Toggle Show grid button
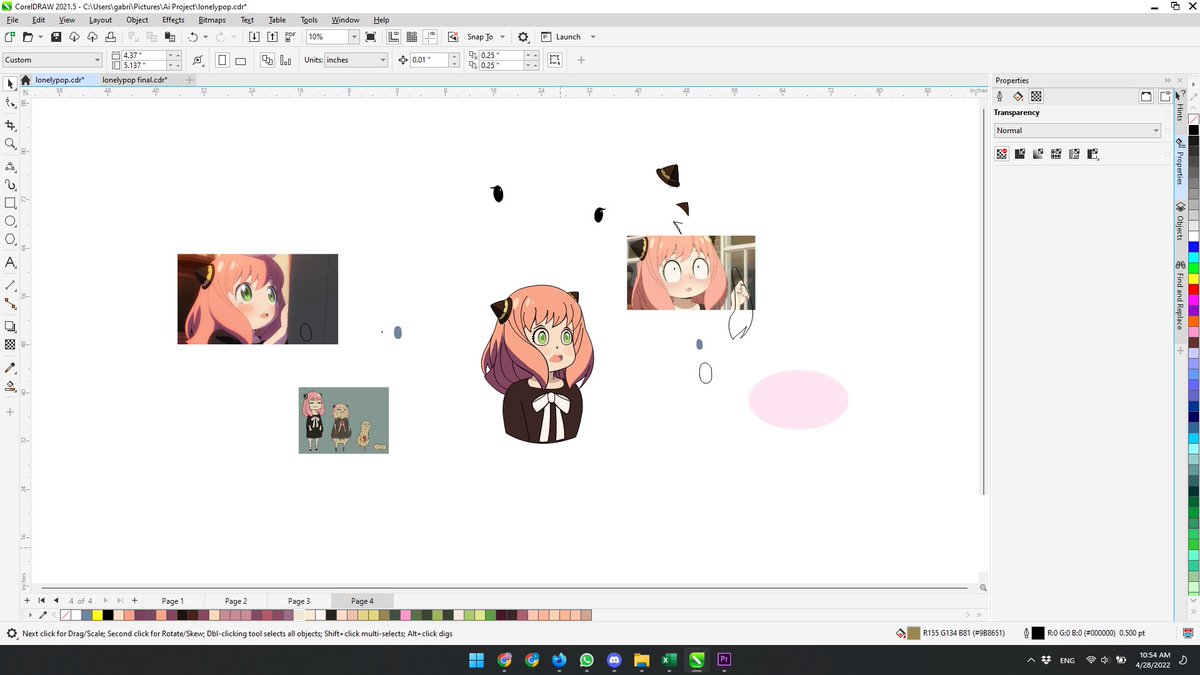 (x=412, y=37)
